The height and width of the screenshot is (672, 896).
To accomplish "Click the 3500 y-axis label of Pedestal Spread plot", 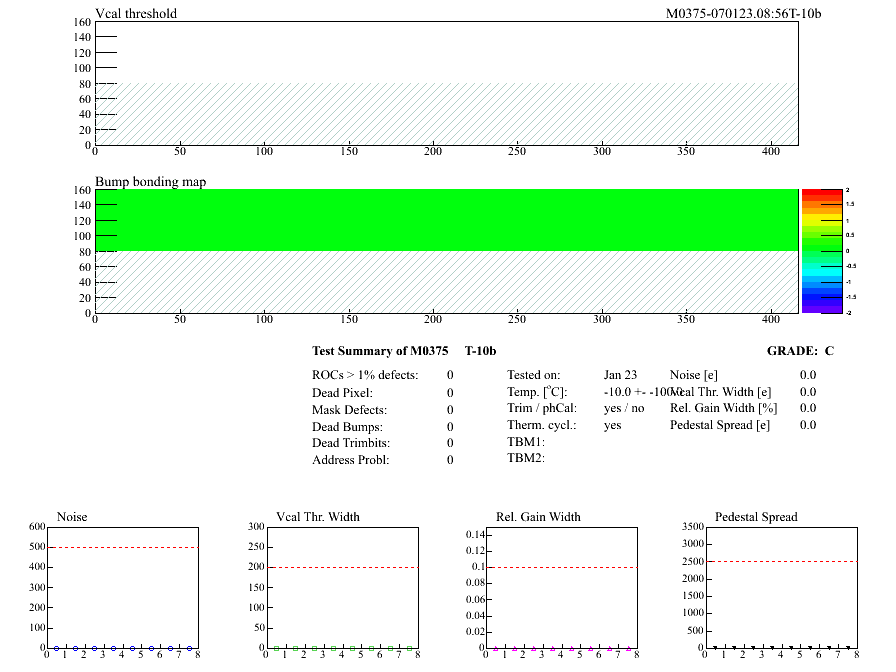I will [x=693, y=526].
